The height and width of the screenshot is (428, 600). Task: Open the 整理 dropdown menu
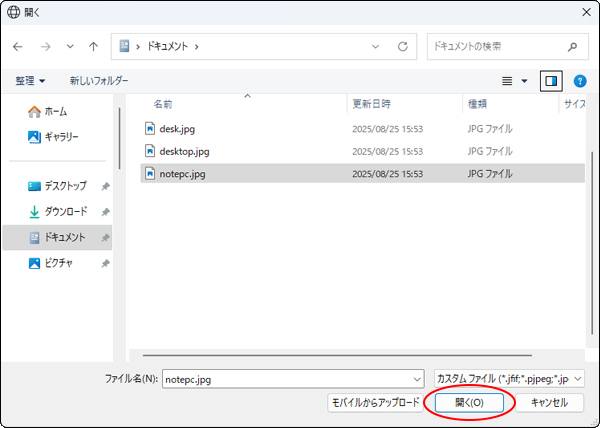tap(30, 80)
